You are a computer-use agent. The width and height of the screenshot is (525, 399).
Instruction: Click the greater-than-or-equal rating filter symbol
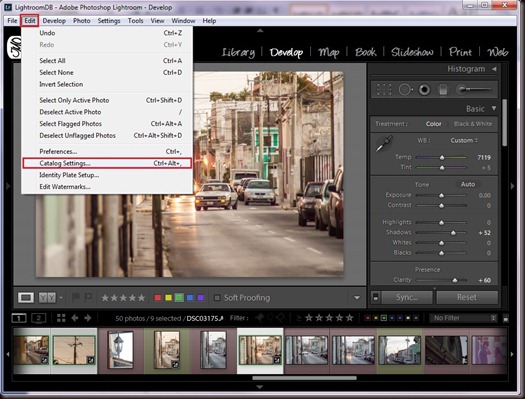pos(299,318)
